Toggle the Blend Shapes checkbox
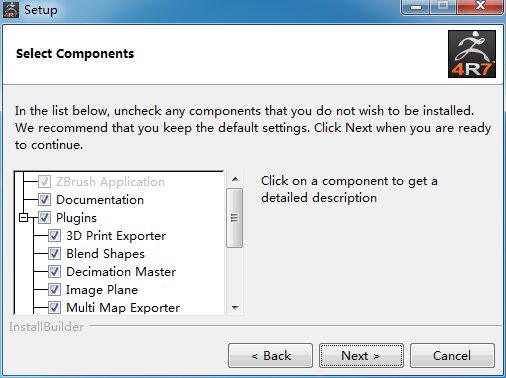This screenshot has height=378, width=506. click(54, 254)
